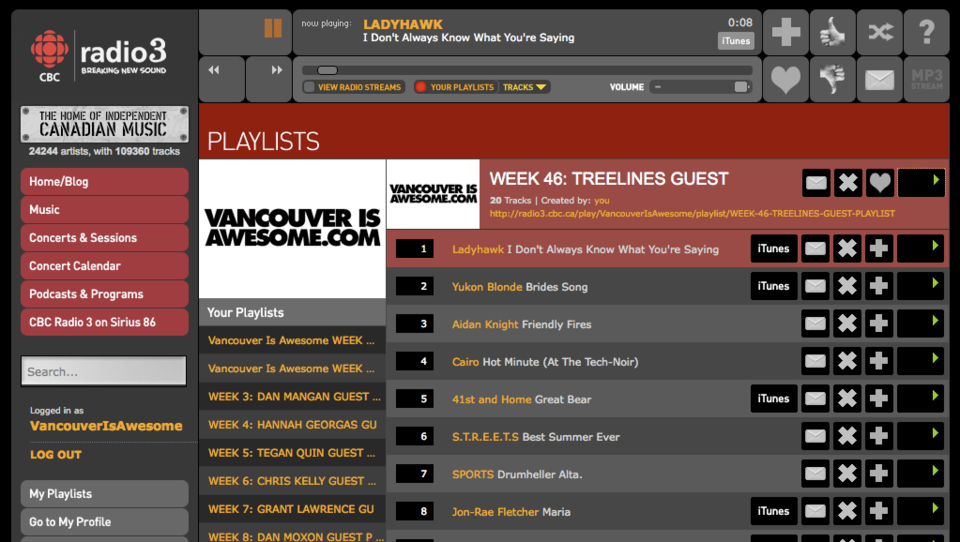The height and width of the screenshot is (542, 960).
Task: Click the Aidan Knight artist link
Action: [485, 325]
